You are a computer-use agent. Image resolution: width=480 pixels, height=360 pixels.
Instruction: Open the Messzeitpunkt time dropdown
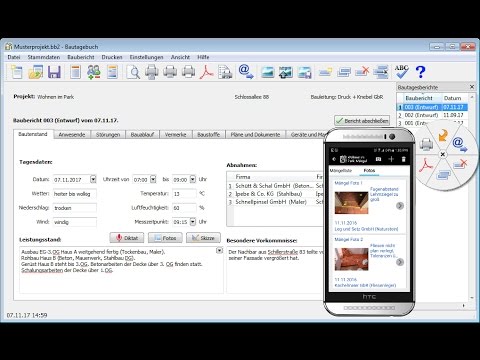point(193,222)
